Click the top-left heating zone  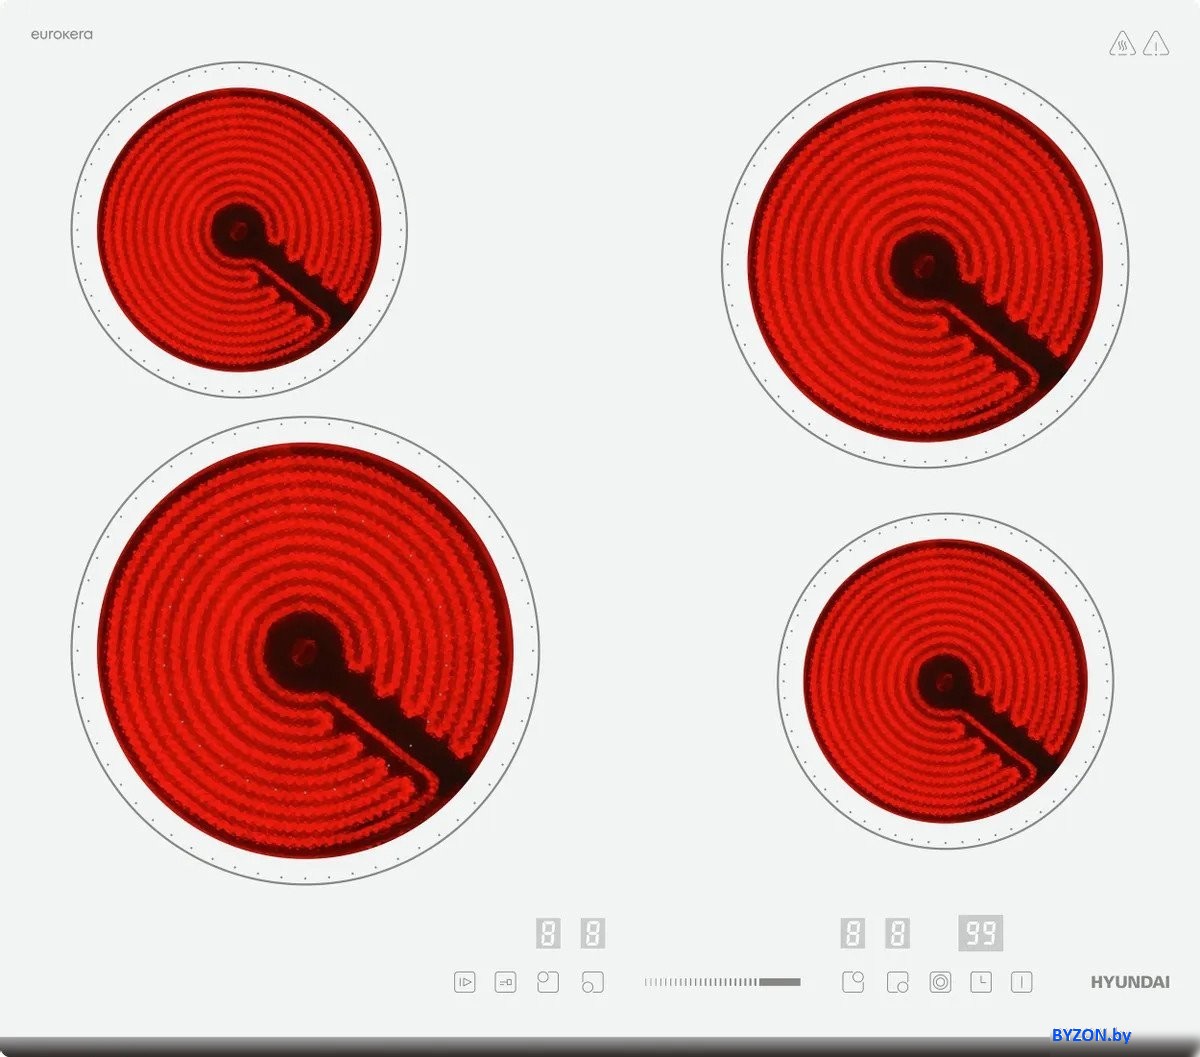click(x=239, y=229)
